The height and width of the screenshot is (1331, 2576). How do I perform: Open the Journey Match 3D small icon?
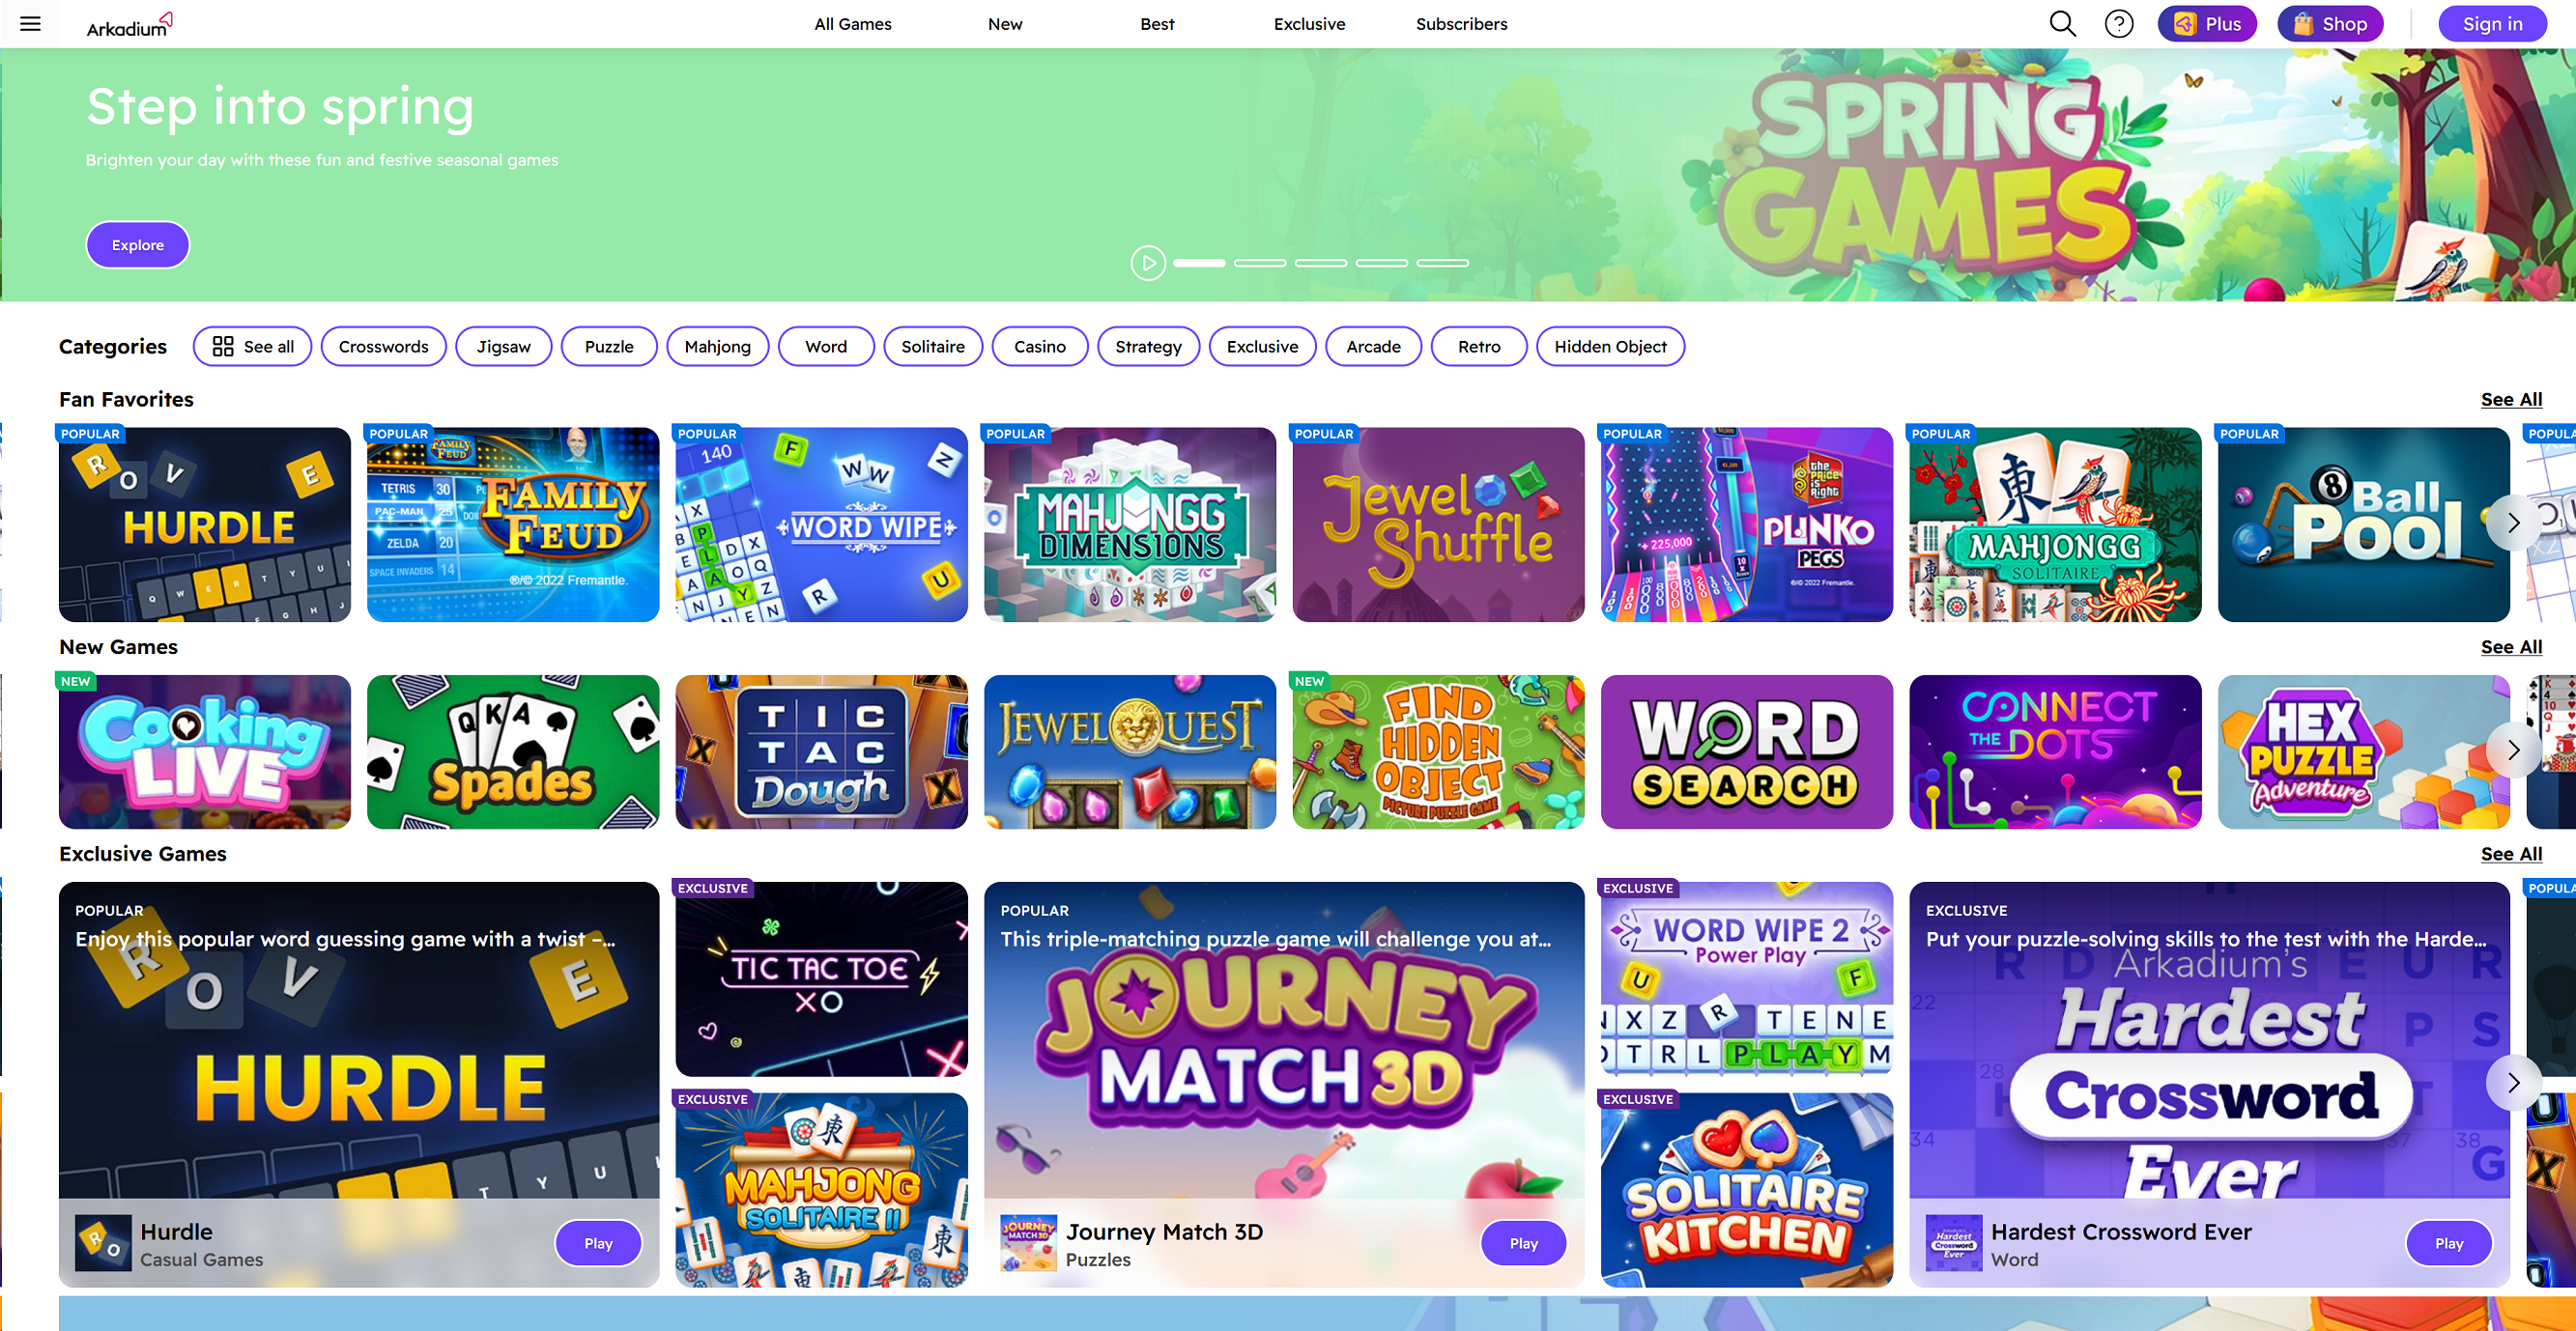pos(1028,1243)
